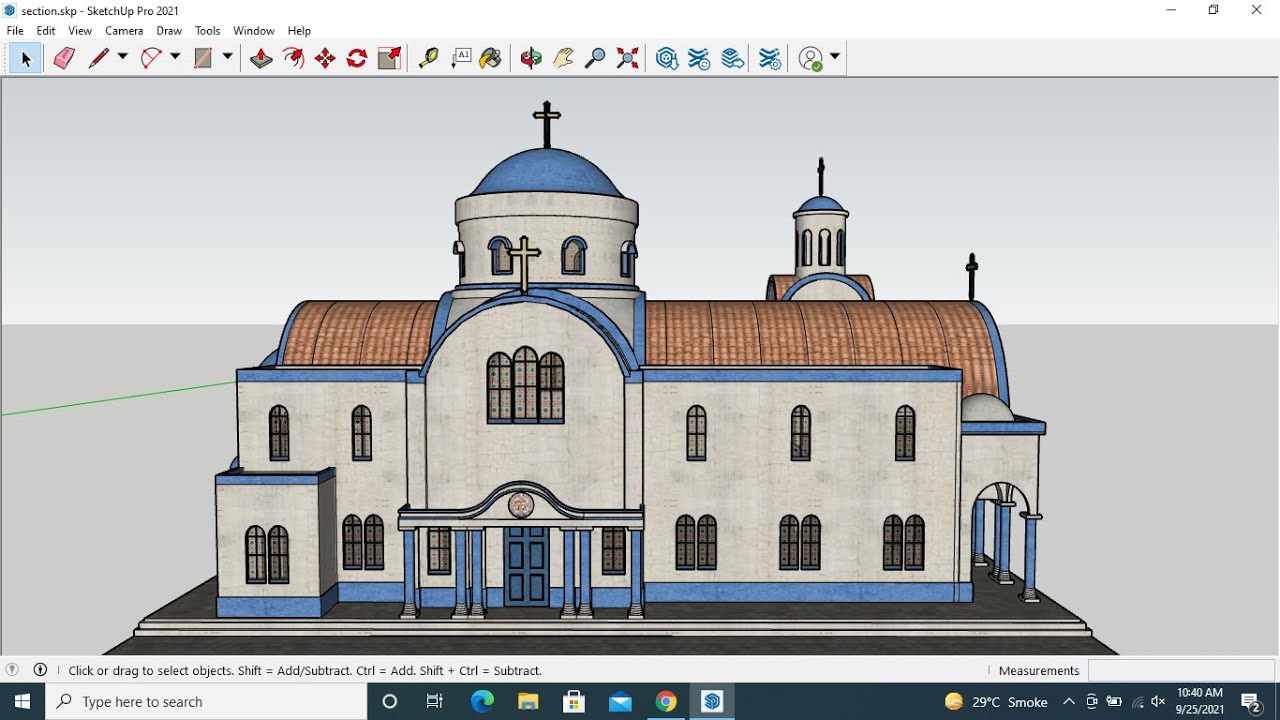Select the Rotate tool
This screenshot has height=720, width=1280.
pyautogui.click(x=357, y=58)
